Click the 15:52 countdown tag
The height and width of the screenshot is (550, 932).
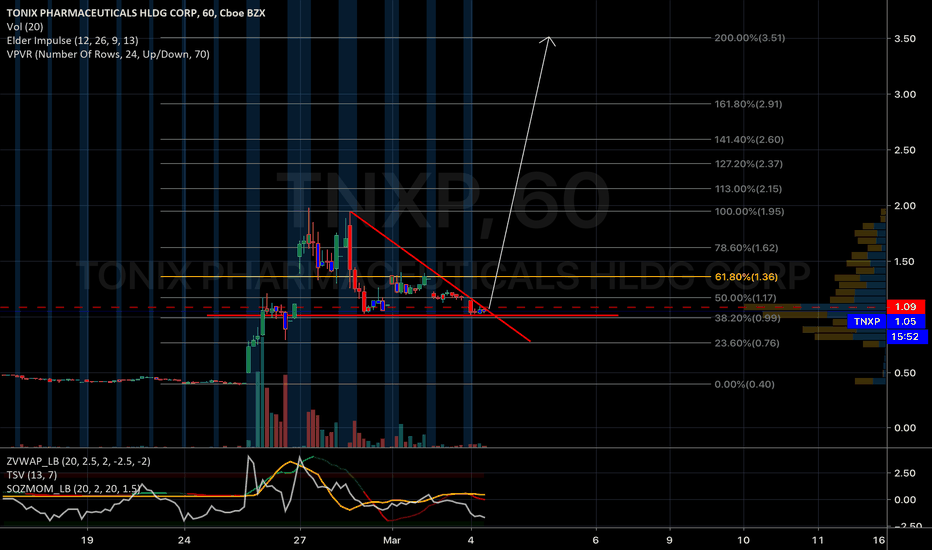coord(906,337)
